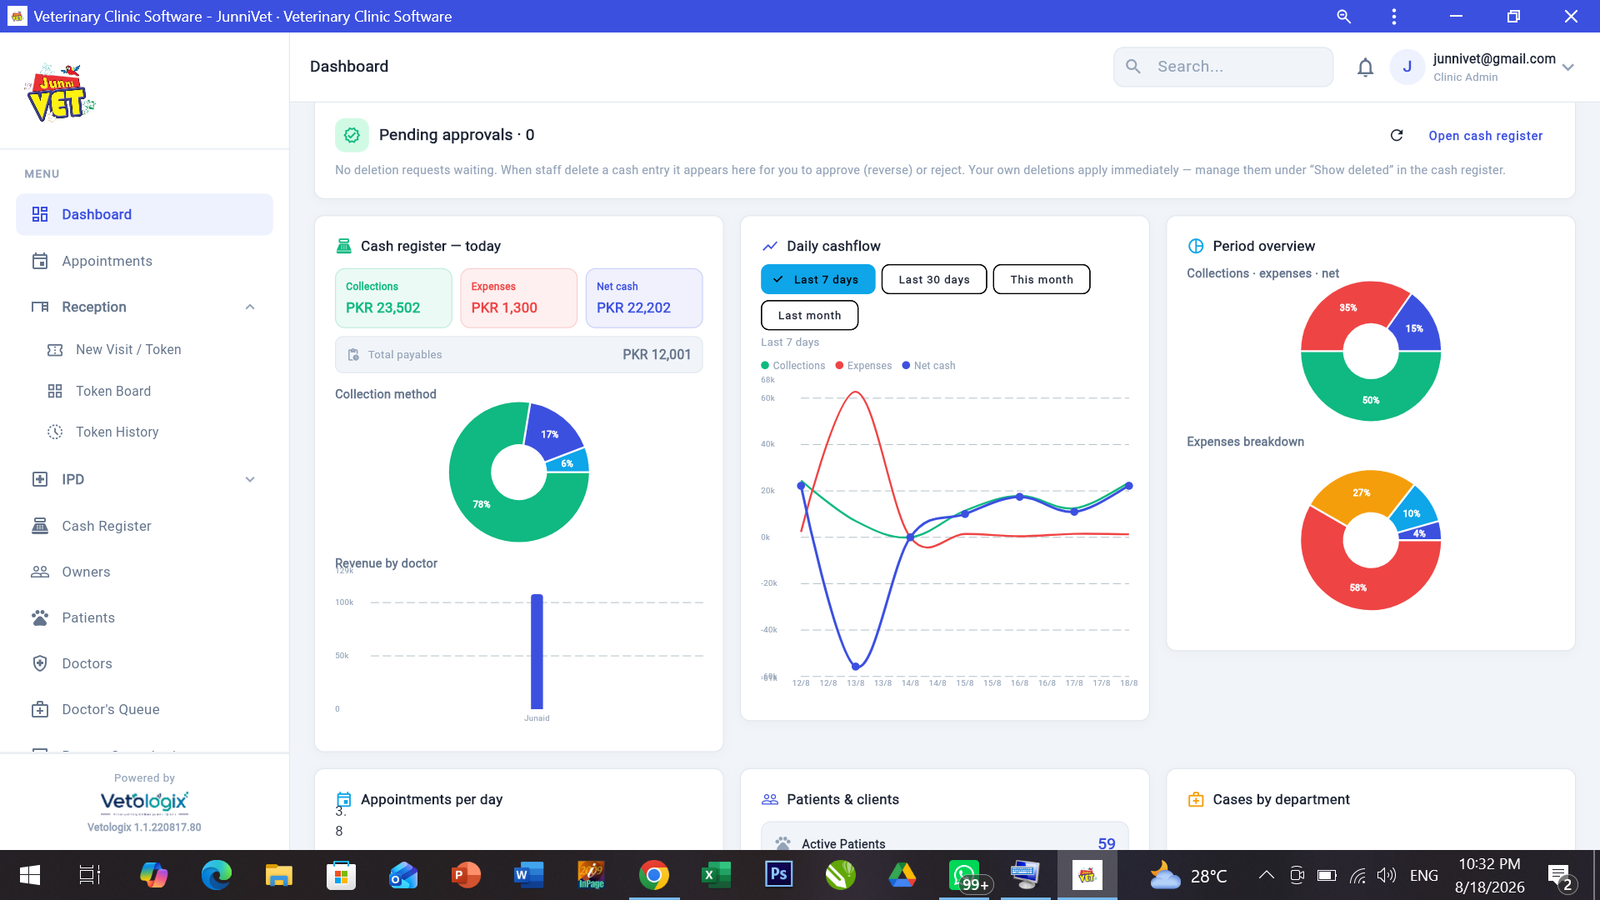This screenshot has height=900, width=1600.
Task: Click the JunniVet logo in the sidebar
Action: click(60, 93)
